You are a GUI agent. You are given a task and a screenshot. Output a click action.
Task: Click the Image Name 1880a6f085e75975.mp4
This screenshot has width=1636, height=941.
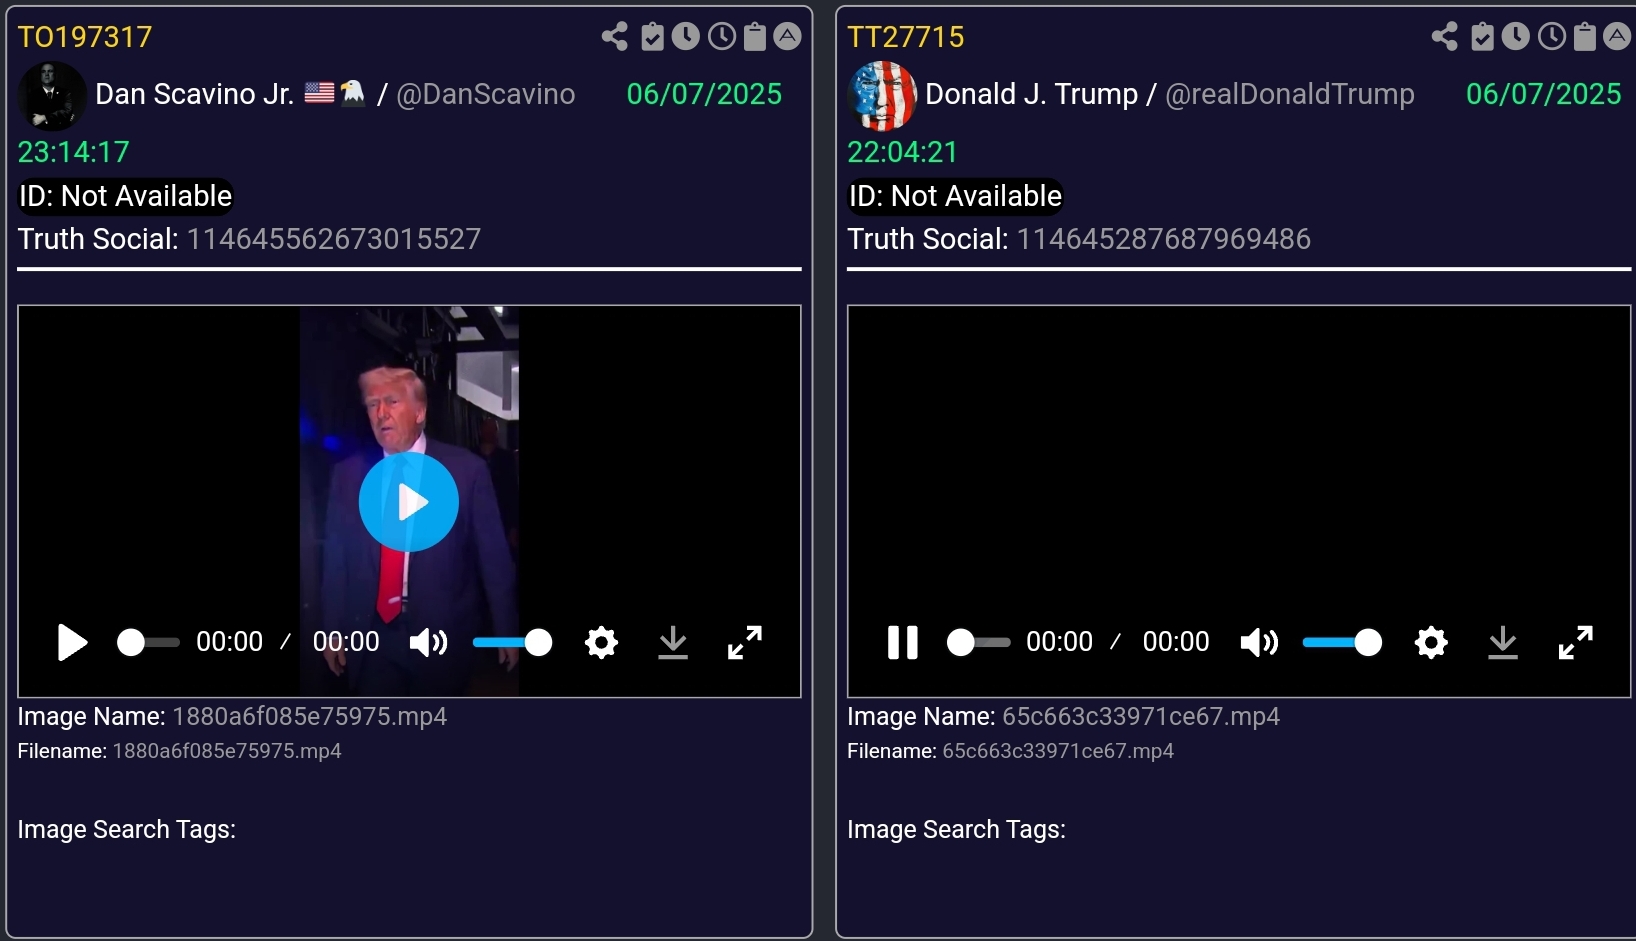310,716
